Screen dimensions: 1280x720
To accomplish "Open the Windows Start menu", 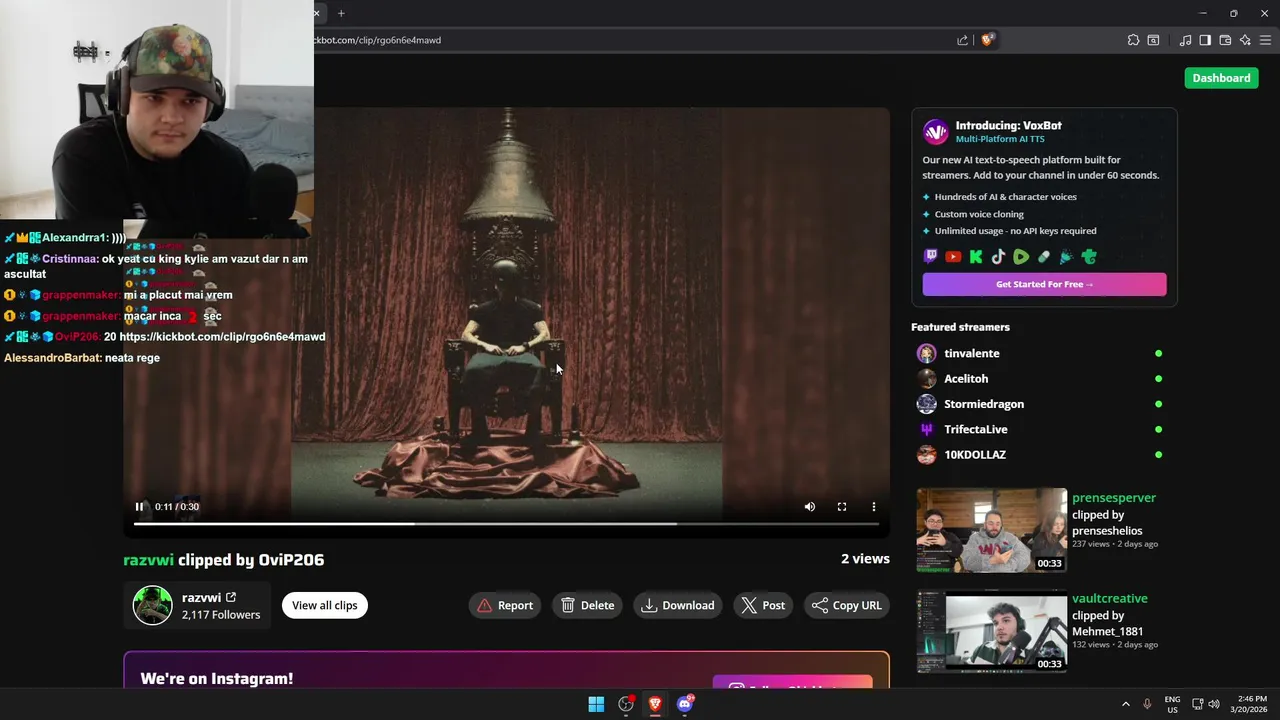I will click(x=596, y=704).
